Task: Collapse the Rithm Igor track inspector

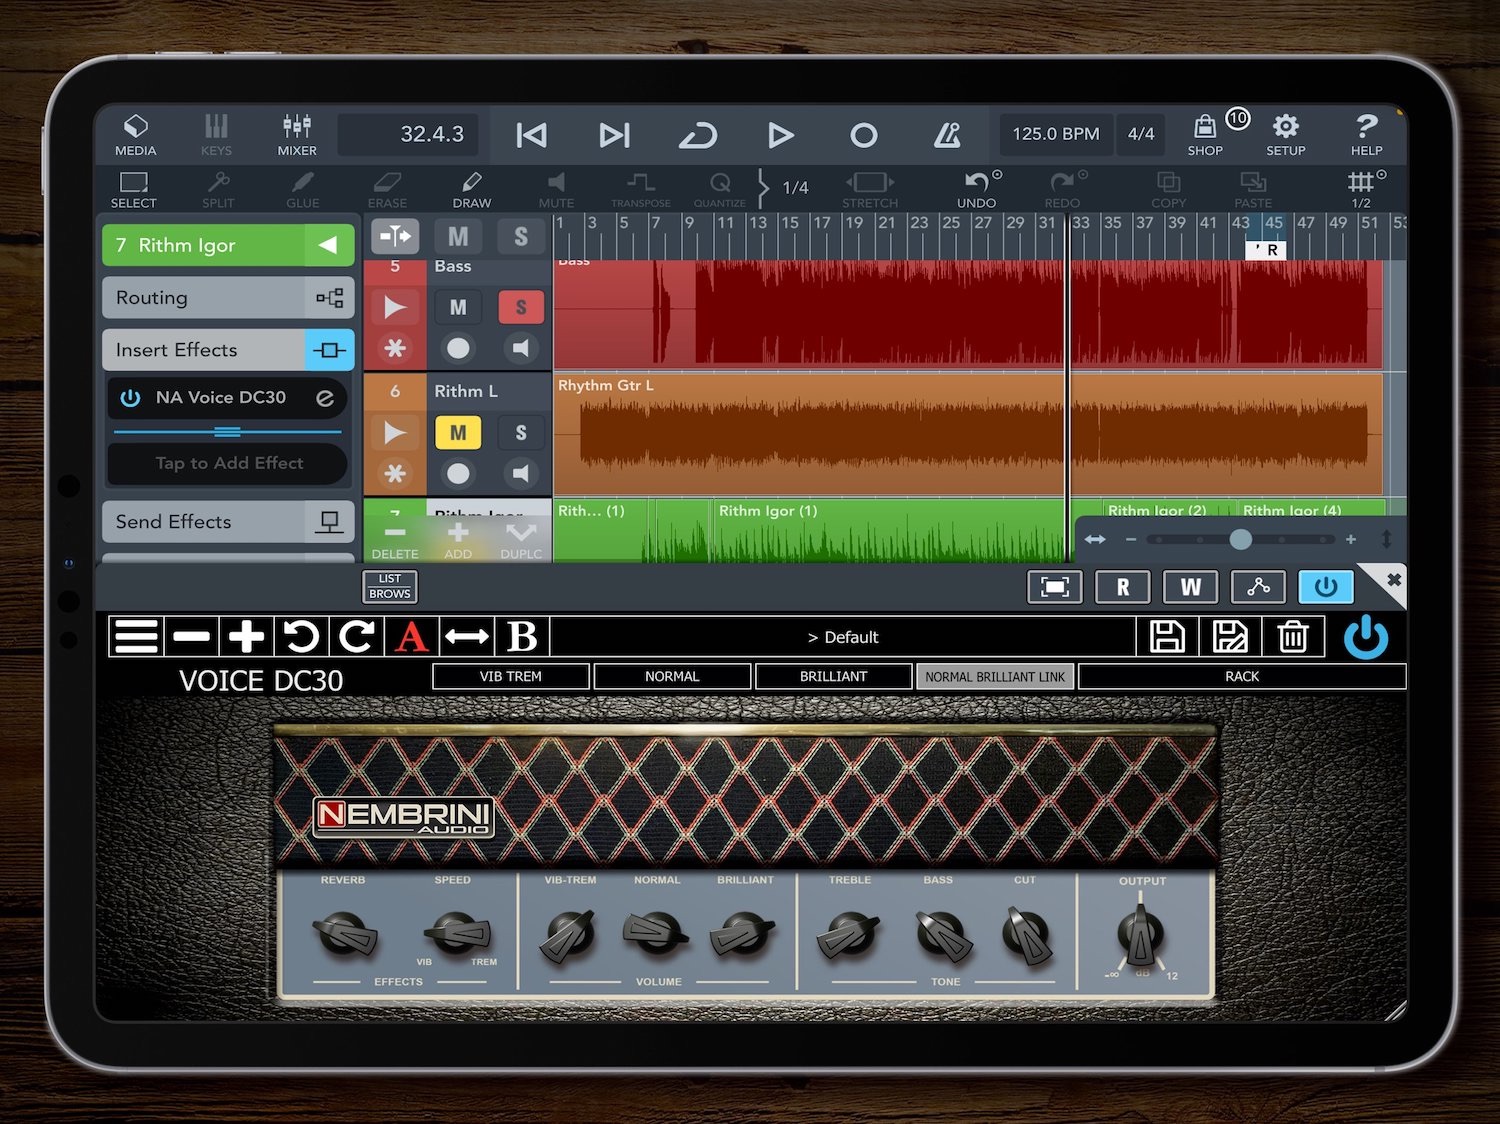Action: pos(328,245)
